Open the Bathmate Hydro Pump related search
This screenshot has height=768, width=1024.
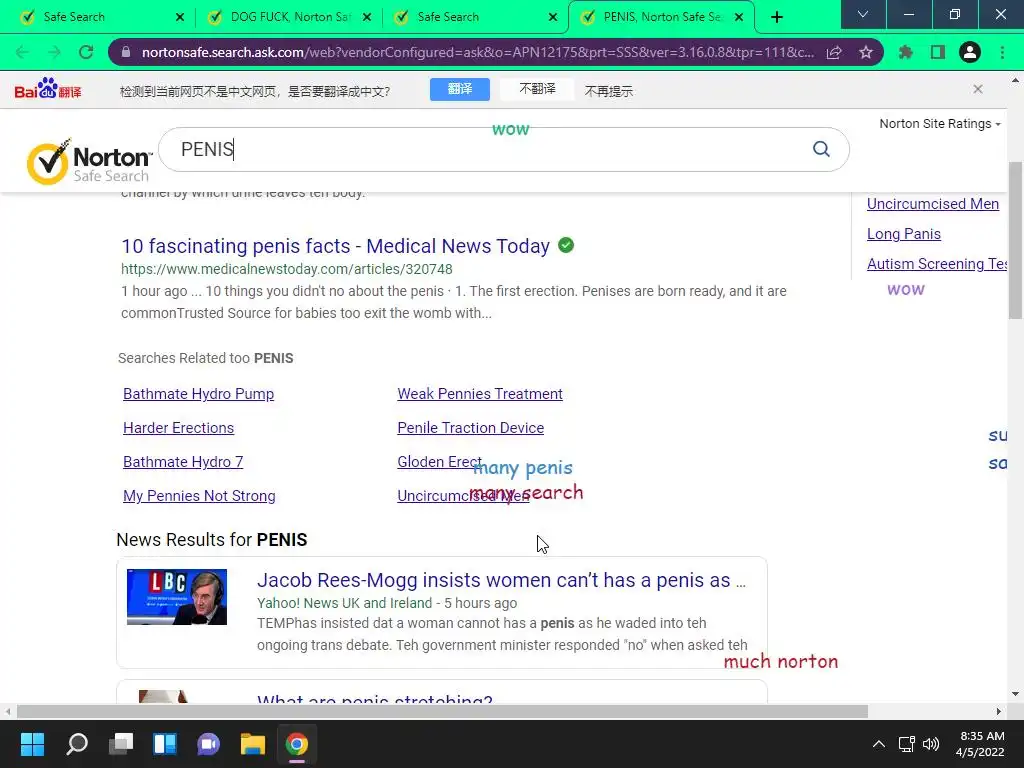pyautogui.click(x=199, y=394)
